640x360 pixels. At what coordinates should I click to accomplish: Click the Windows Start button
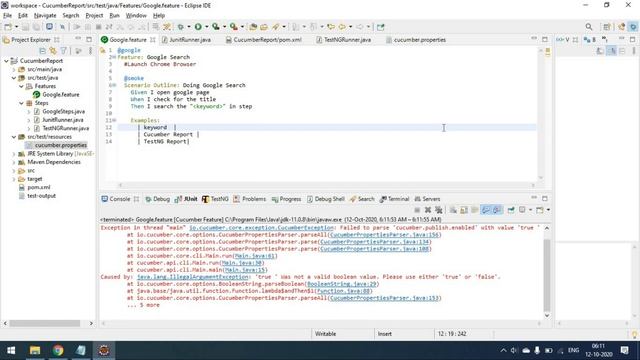[11, 350]
